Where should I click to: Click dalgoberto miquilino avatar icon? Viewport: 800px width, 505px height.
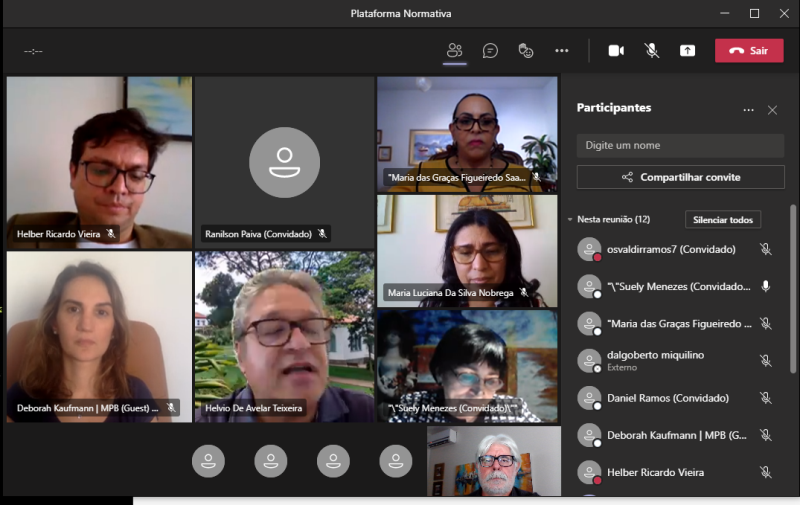[589, 361]
